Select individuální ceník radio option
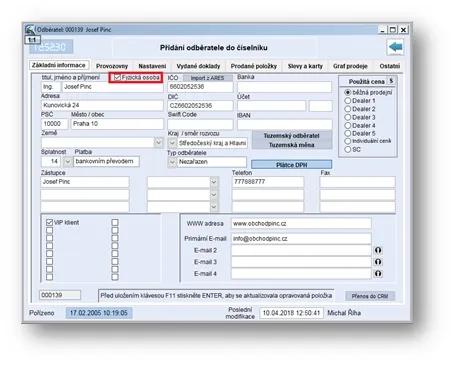 pos(348,141)
